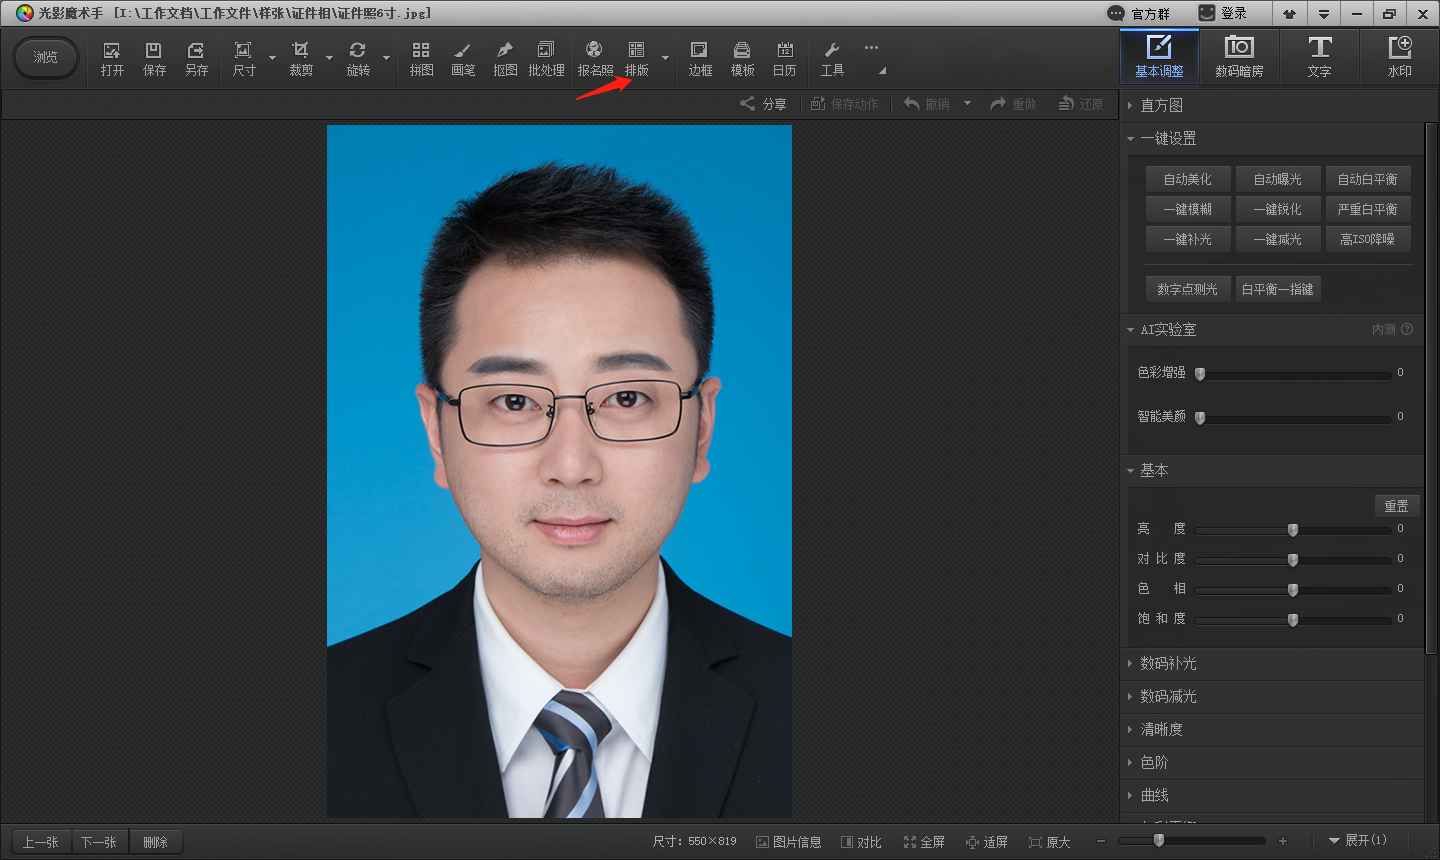The width and height of the screenshot is (1440, 860).
Task: Click the 重置 (Reset) button
Action: [x=1396, y=506]
